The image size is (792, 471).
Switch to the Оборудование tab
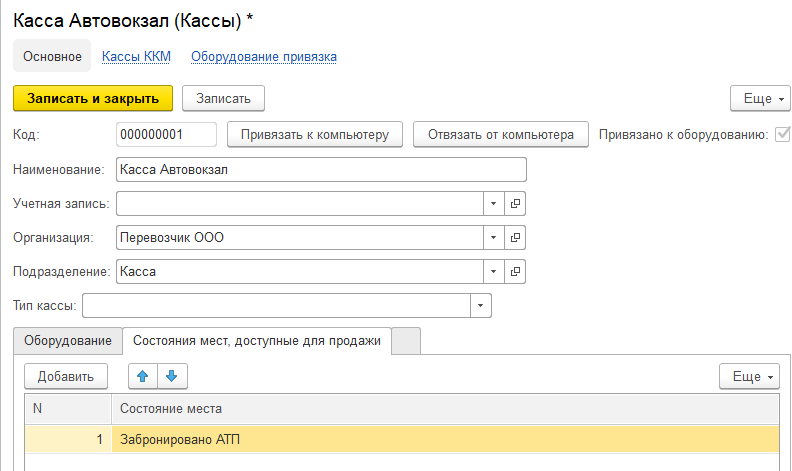pos(68,341)
